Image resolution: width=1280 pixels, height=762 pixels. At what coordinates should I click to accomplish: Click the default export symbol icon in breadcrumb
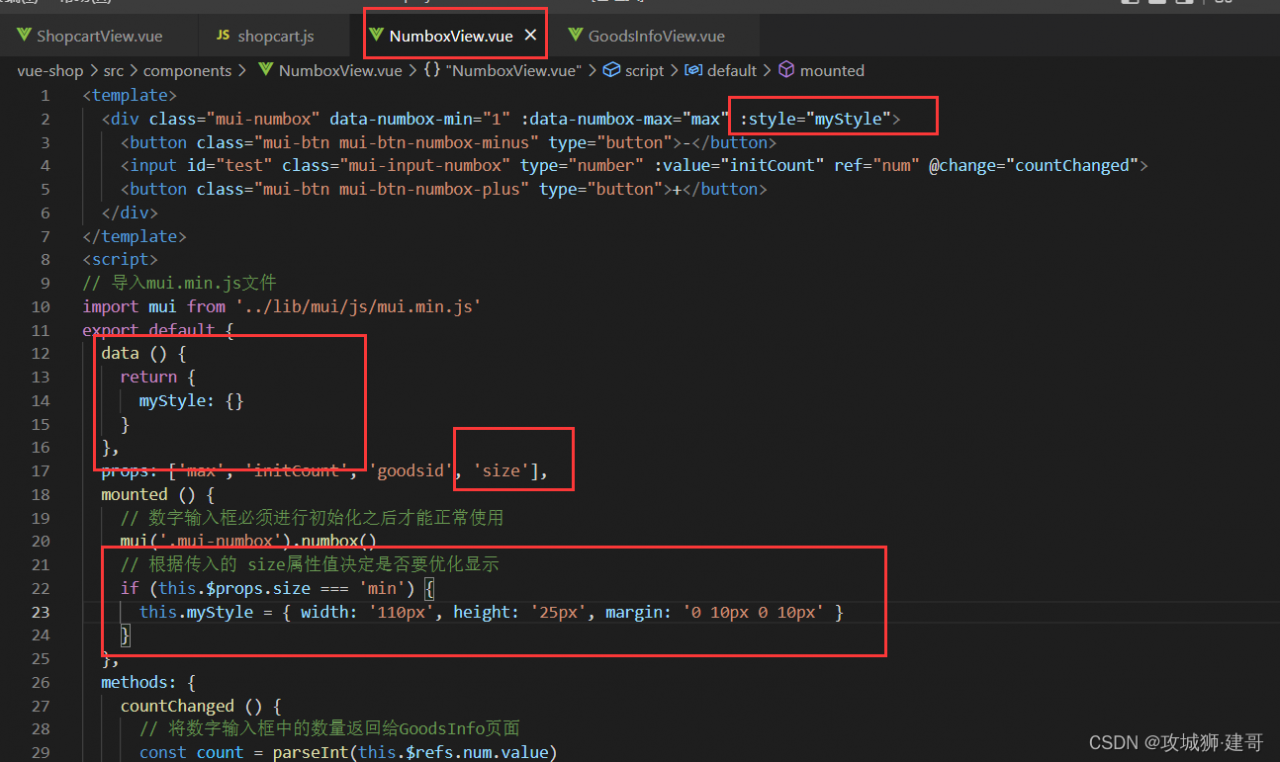tap(693, 71)
